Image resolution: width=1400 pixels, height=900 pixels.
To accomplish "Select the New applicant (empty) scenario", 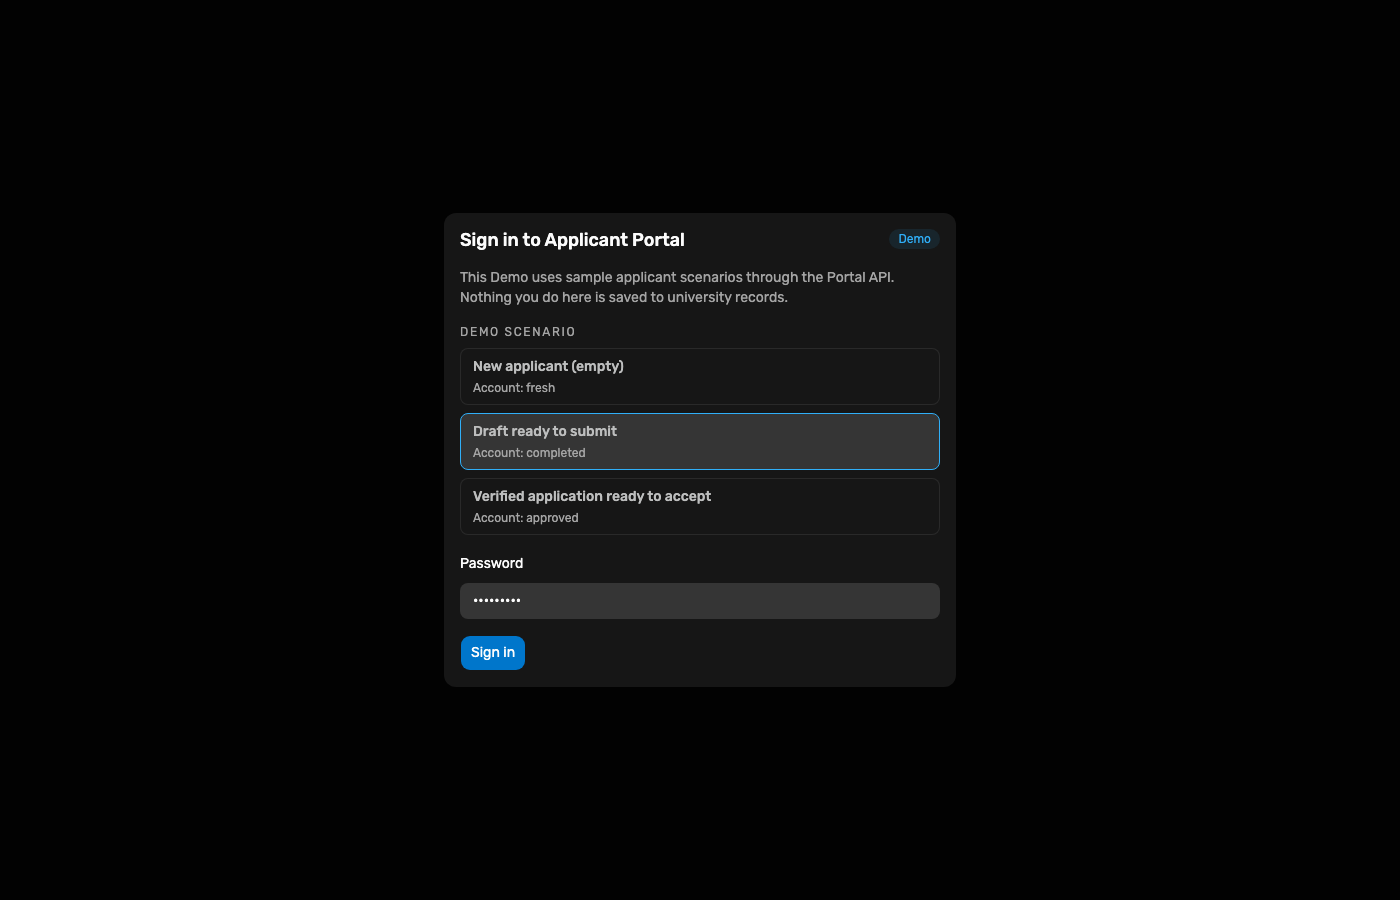I will click(700, 376).
